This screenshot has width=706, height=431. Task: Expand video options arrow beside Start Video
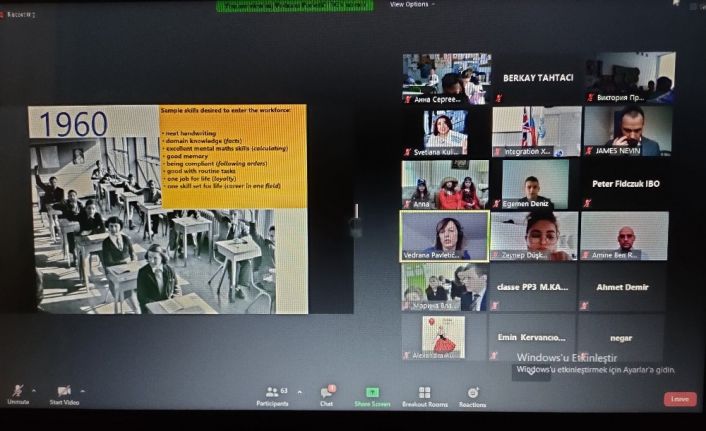pyautogui.click(x=82, y=390)
